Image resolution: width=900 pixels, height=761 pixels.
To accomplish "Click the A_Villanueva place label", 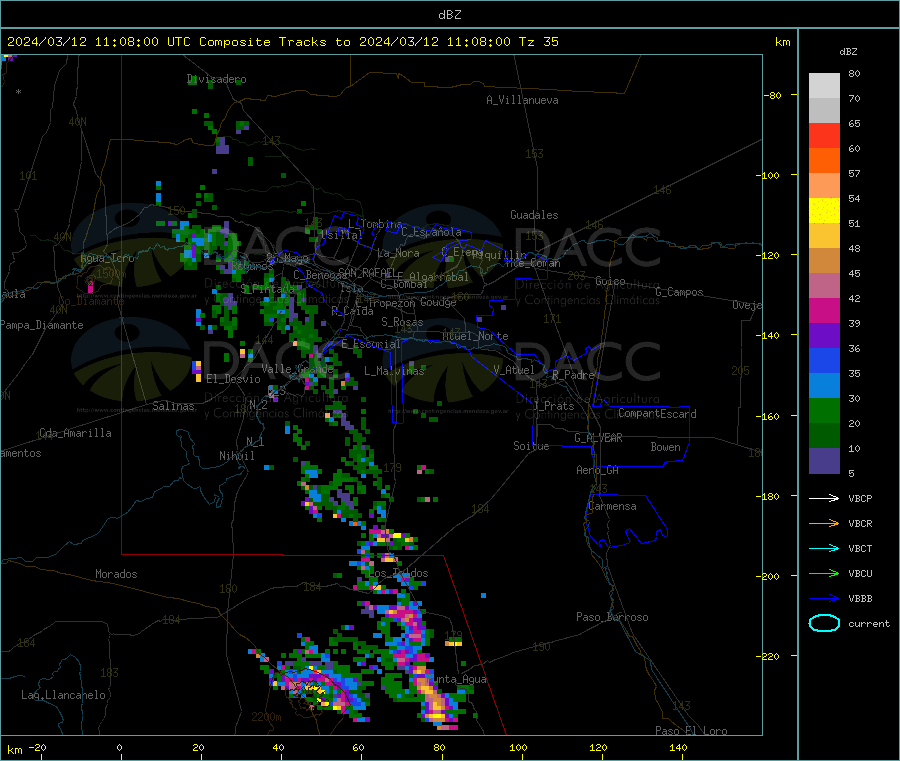I will pos(522,100).
